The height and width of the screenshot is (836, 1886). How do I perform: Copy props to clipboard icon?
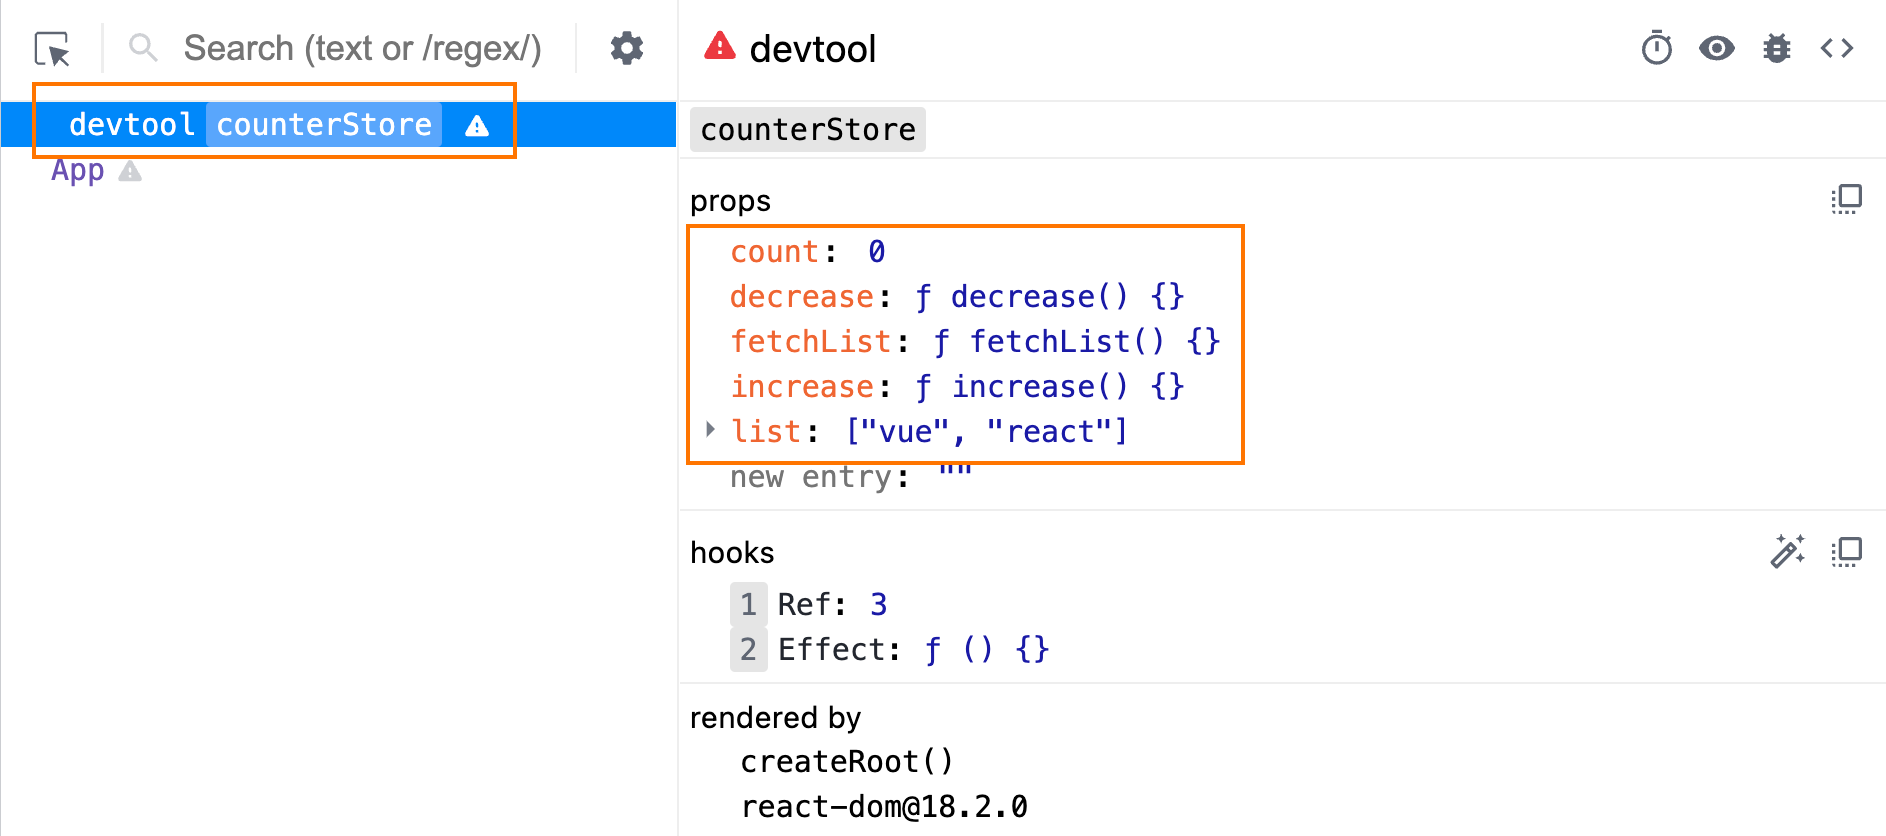pos(1846,200)
